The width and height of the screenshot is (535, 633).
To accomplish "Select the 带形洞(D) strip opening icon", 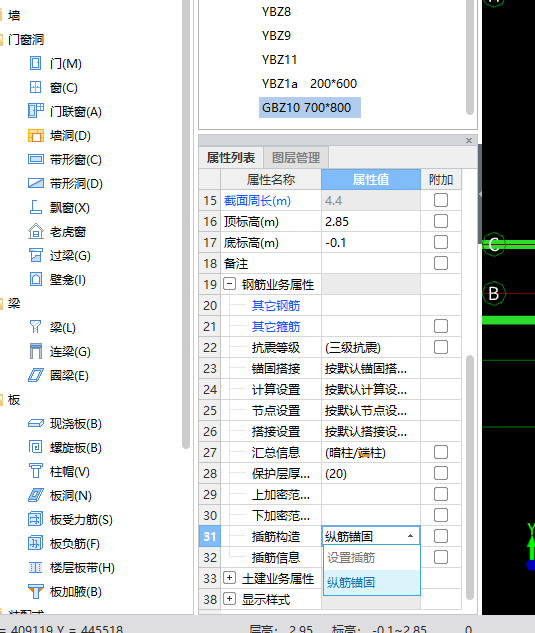I will [36, 183].
